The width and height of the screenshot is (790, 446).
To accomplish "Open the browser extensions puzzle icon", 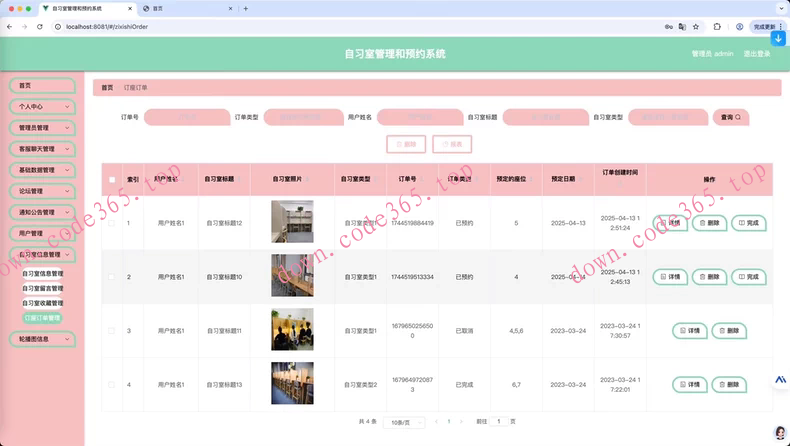I will pos(717,27).
